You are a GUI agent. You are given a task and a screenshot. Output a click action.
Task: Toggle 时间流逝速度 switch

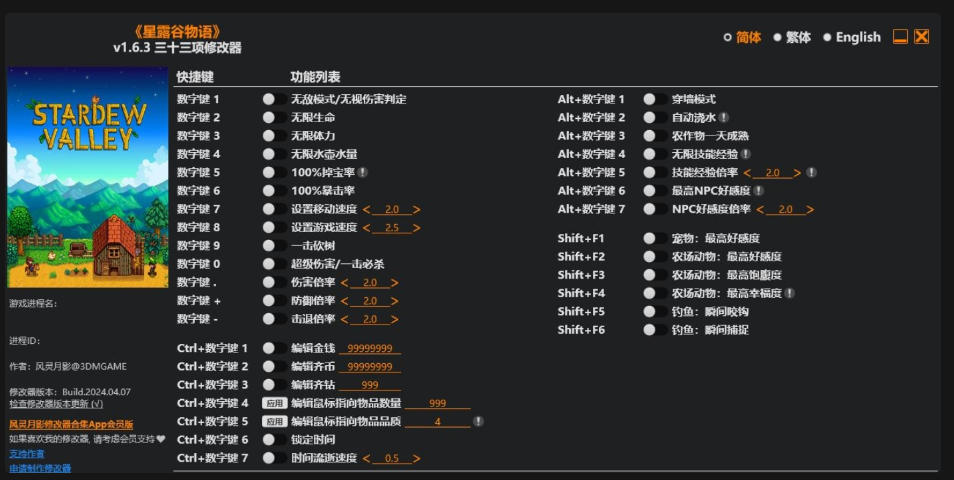274,457
